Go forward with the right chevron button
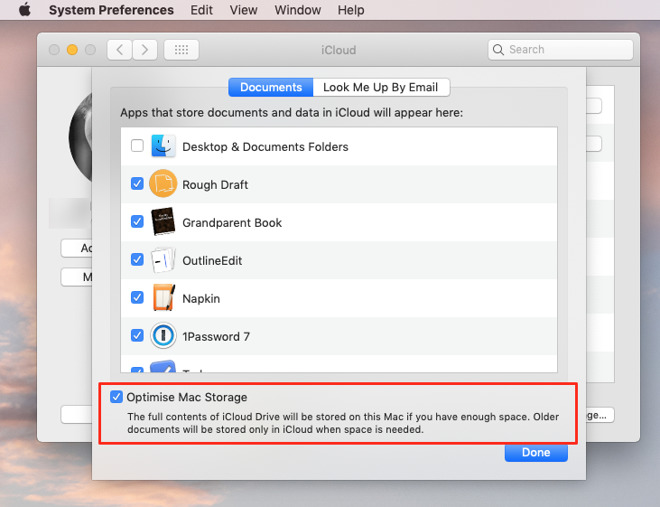Screen dimensions: 660x507 coord(145,50)
